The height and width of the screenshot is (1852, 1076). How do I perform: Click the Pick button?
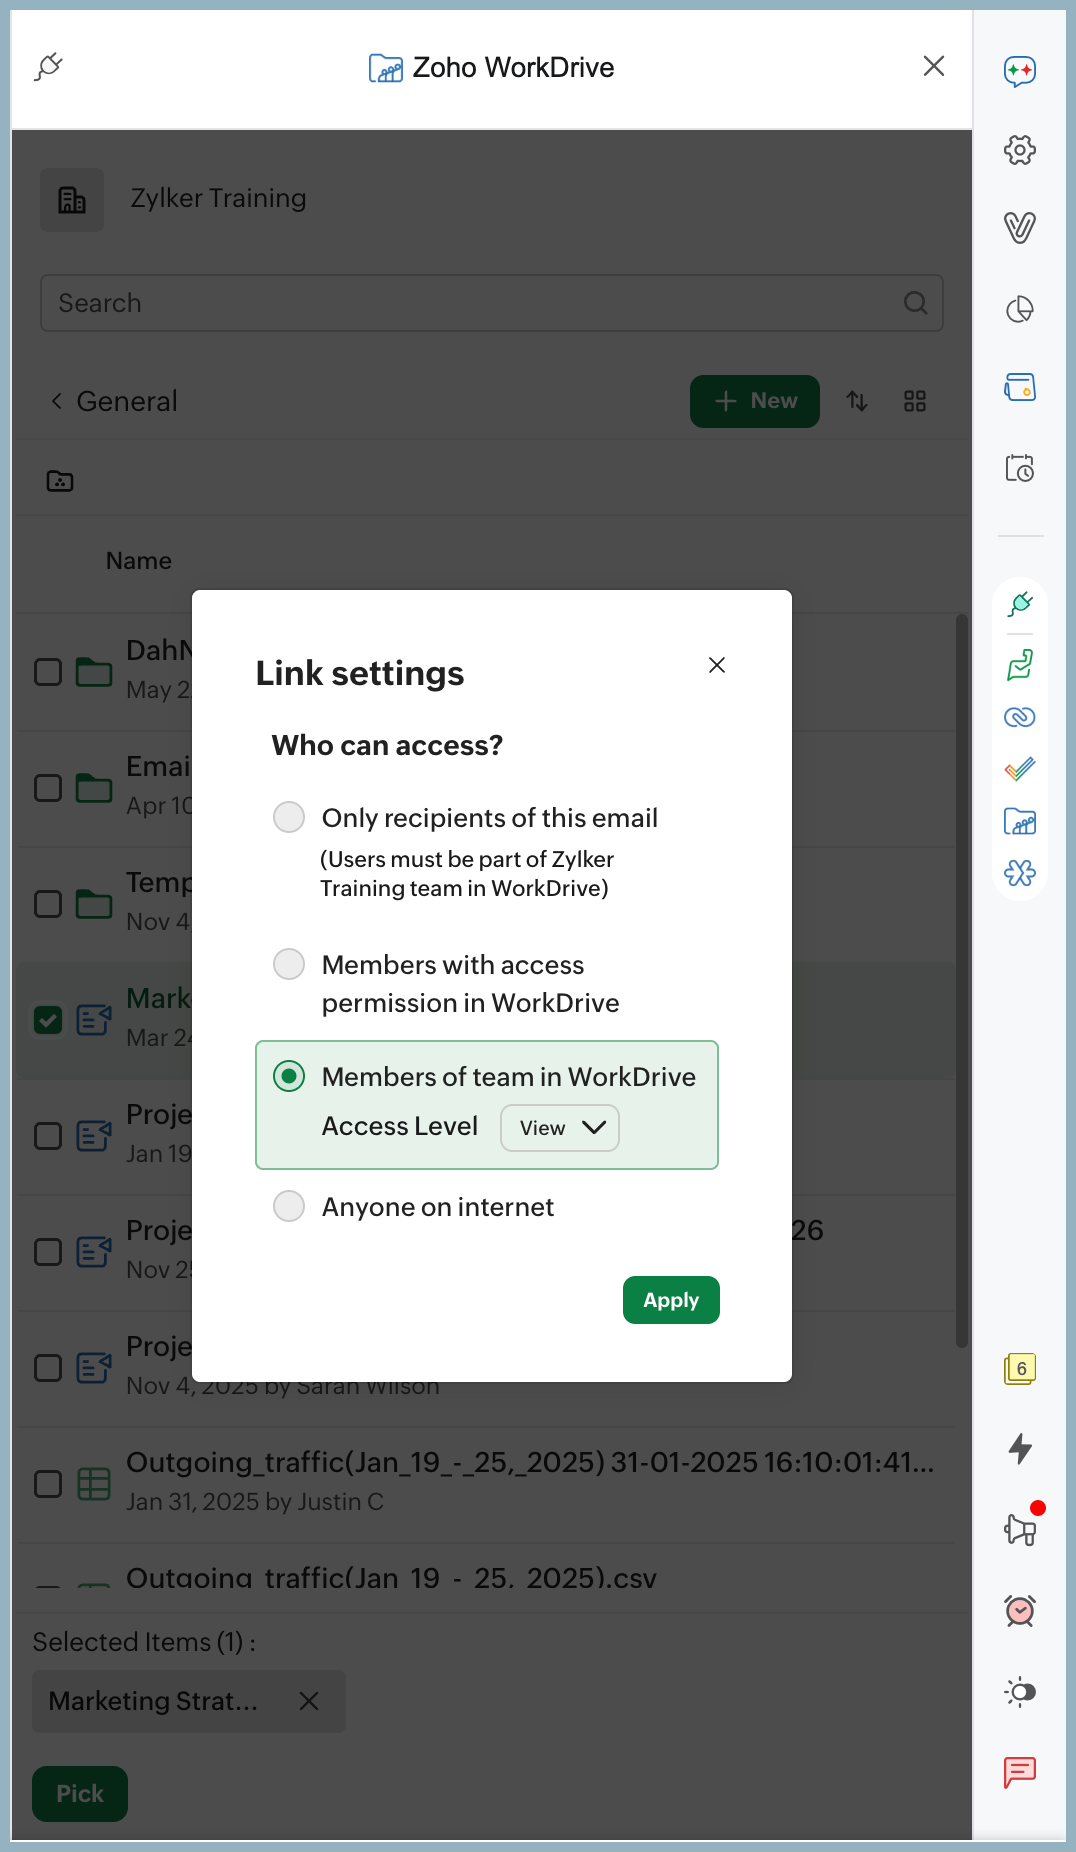pyautogui.click(x=80, y=1794)
